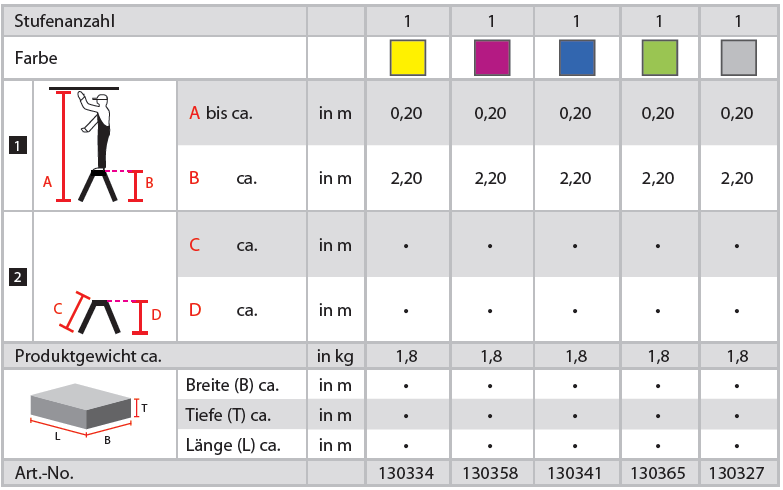Click the red letter D in the table
This screenshot has width=783, height=490.
tap(195, 310)
